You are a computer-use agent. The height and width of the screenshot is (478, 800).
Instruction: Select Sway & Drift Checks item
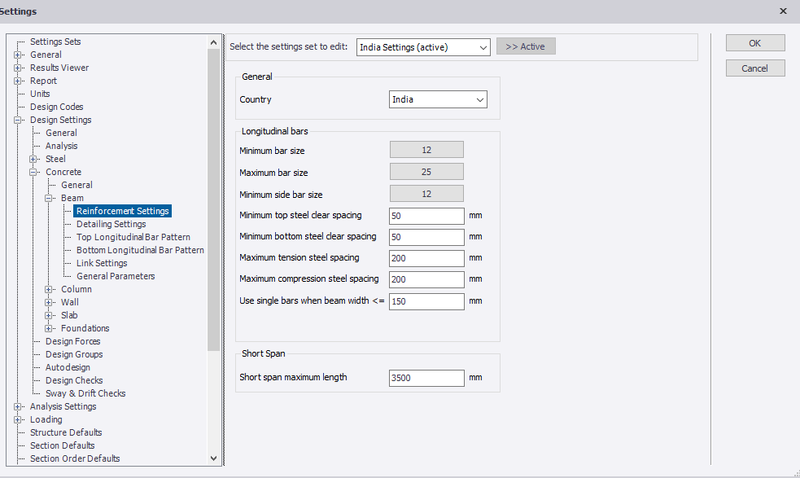pos(85,393)
